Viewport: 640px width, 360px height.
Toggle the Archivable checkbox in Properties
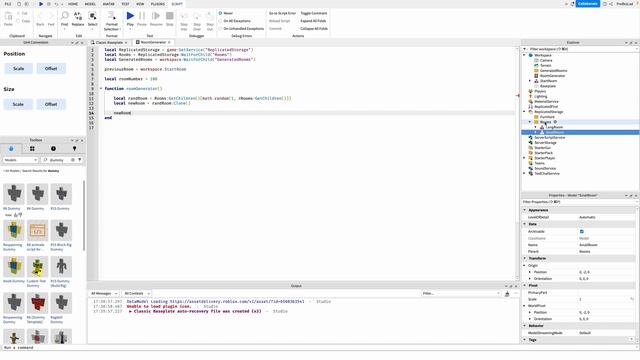(x=582, y=231)
